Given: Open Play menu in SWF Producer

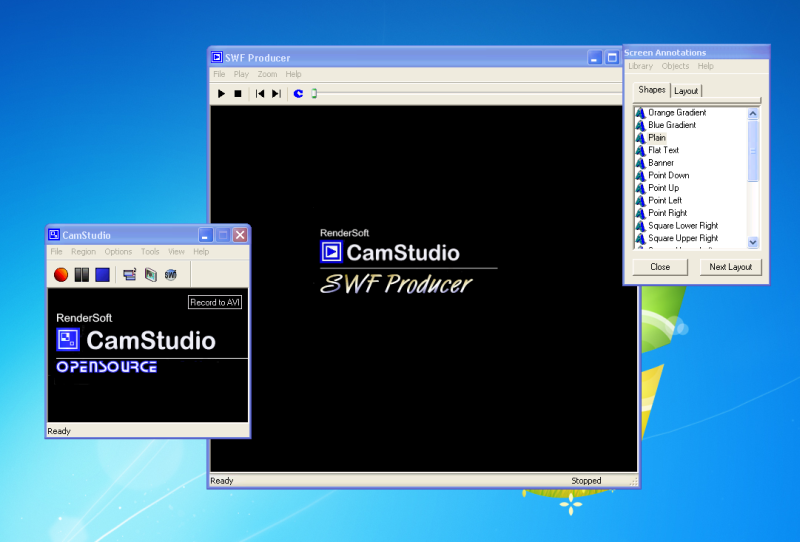Looking at the screenshot, I should tap(241, 74).
